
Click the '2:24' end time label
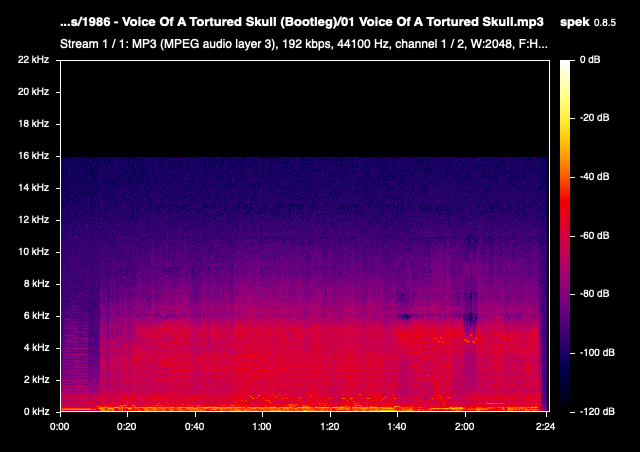[x=546, y=427]
